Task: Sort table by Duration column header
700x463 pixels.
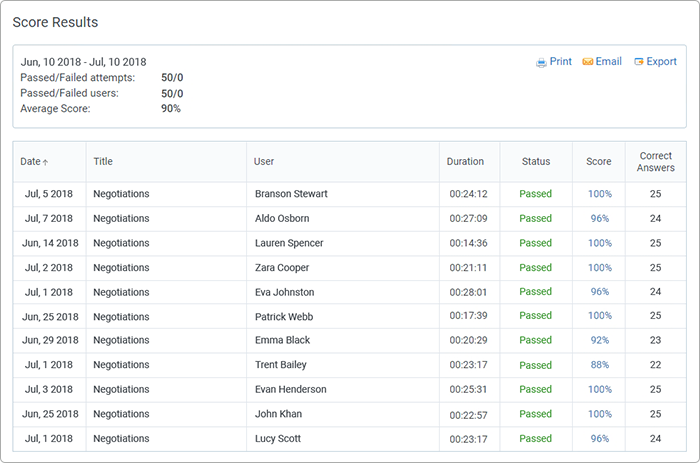Action: [x=465, y=161]
